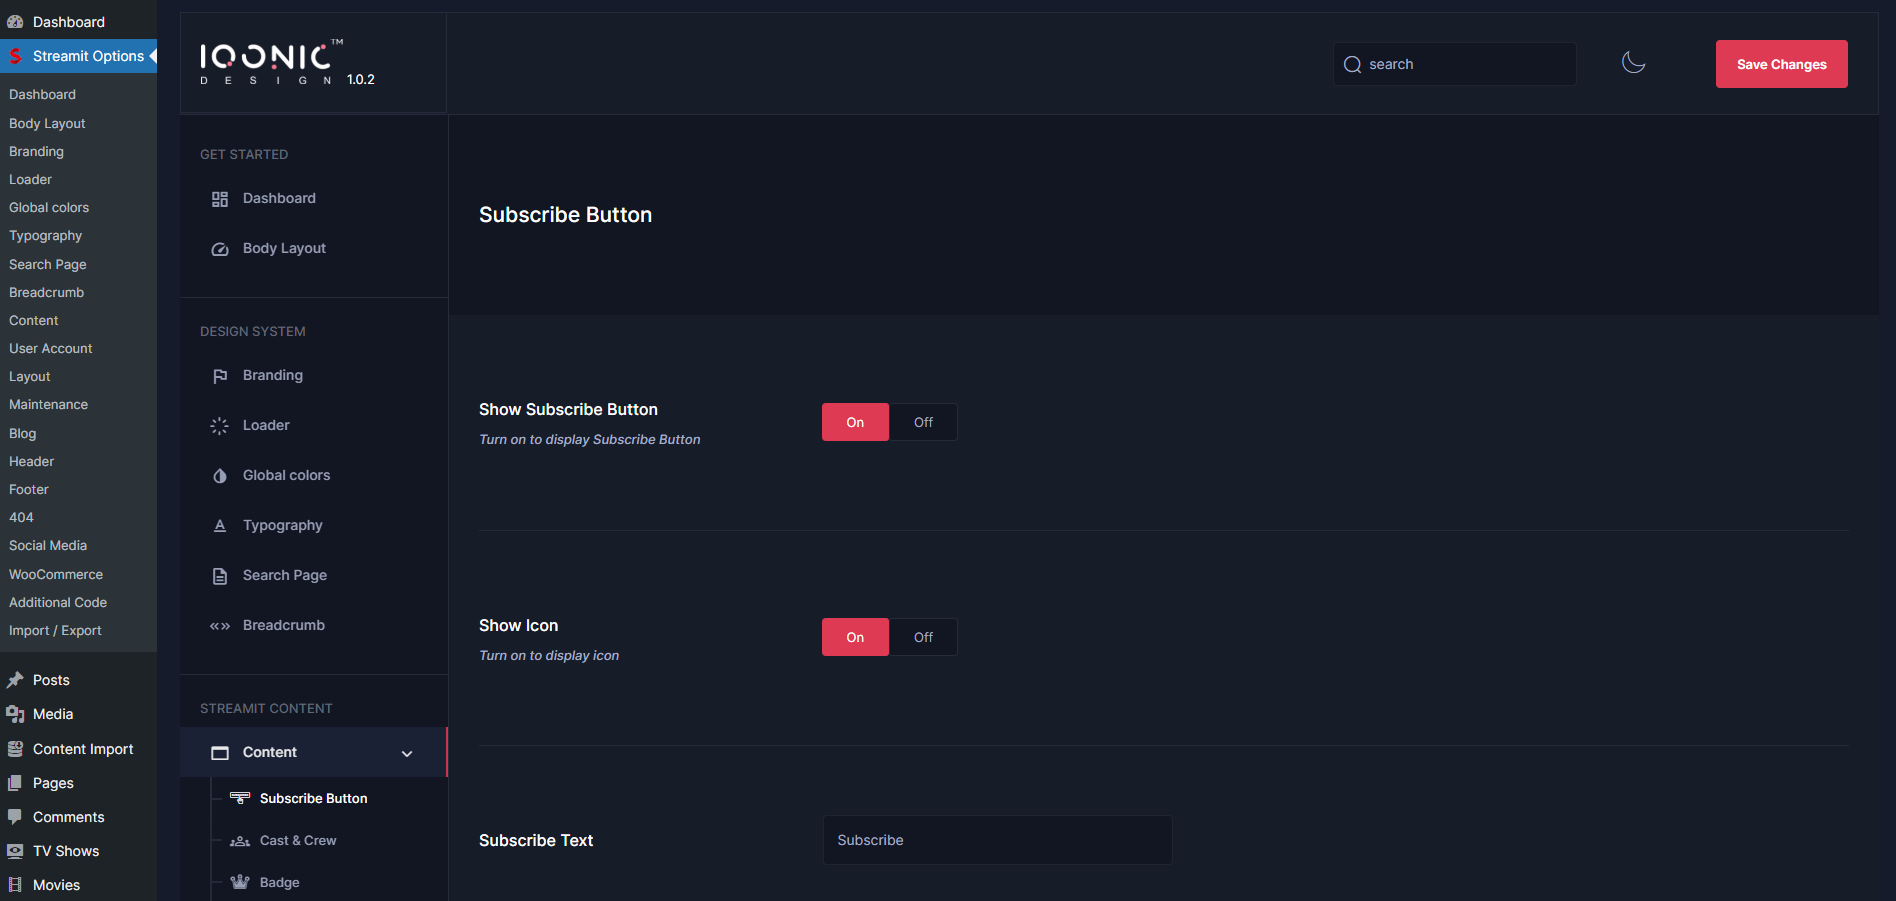Click the Loader spinner icon

[220, 426]
